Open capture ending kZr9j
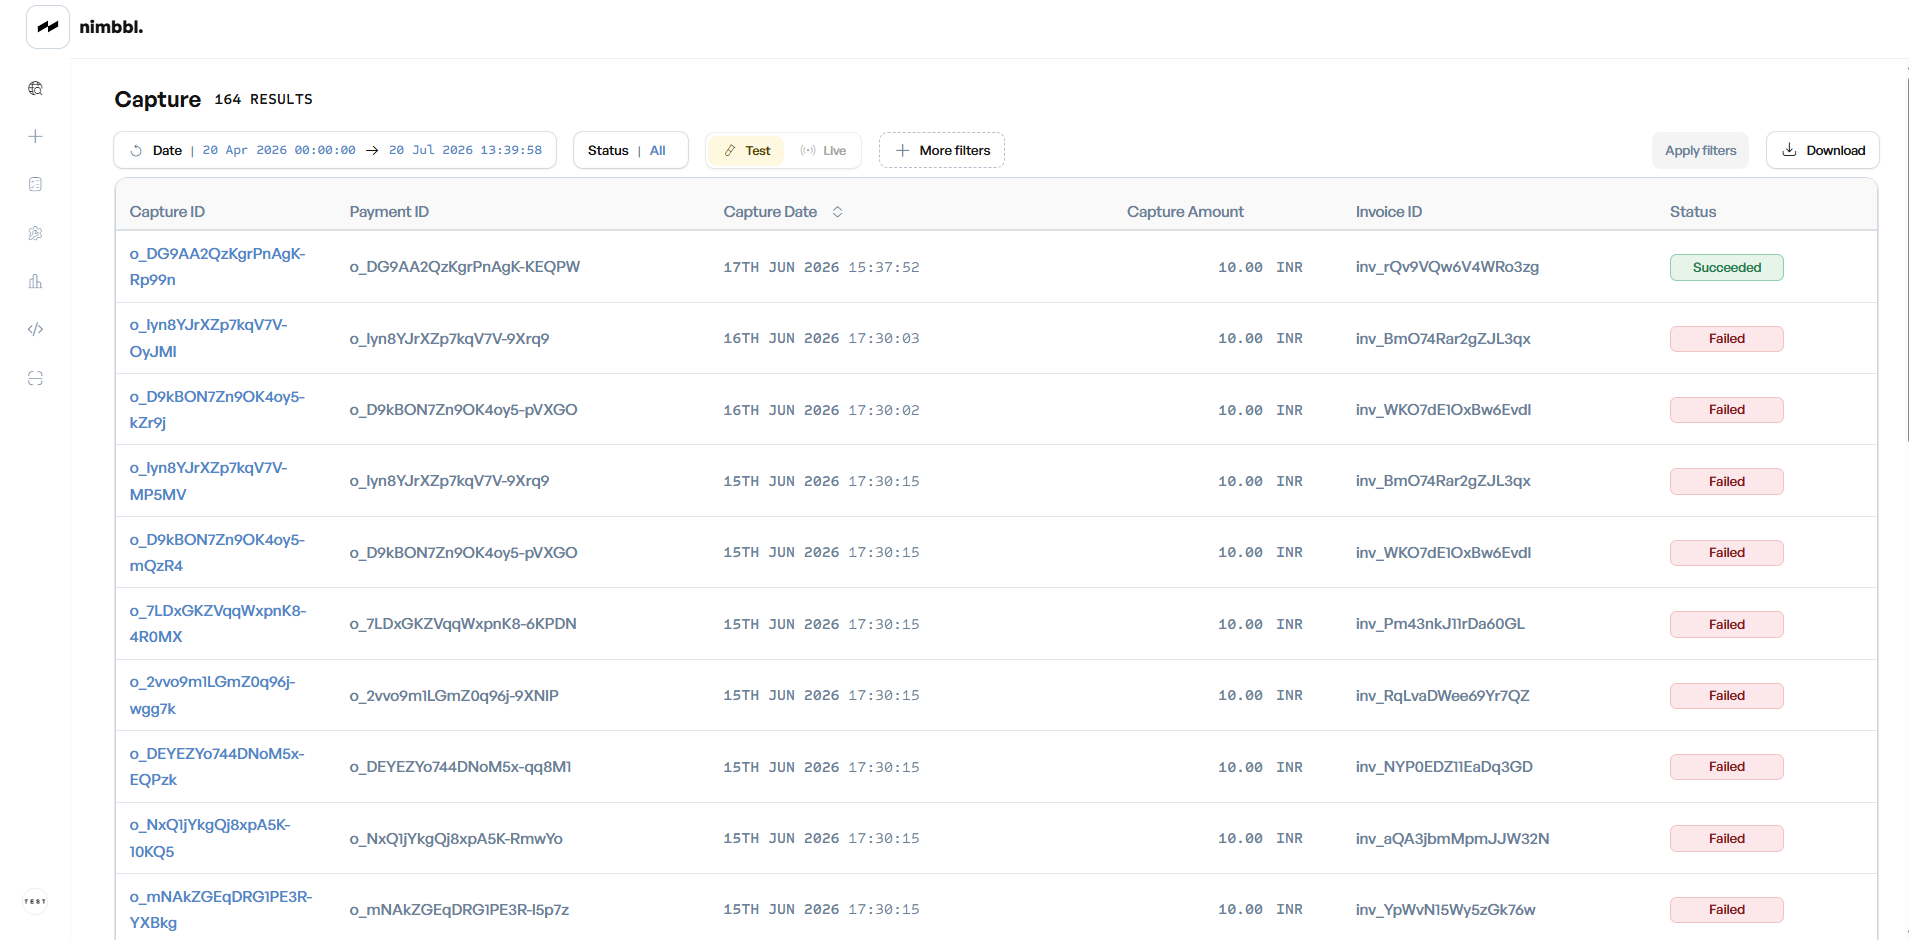The width and height of the screenshot is (1909, 940). (x=217, y=410)
